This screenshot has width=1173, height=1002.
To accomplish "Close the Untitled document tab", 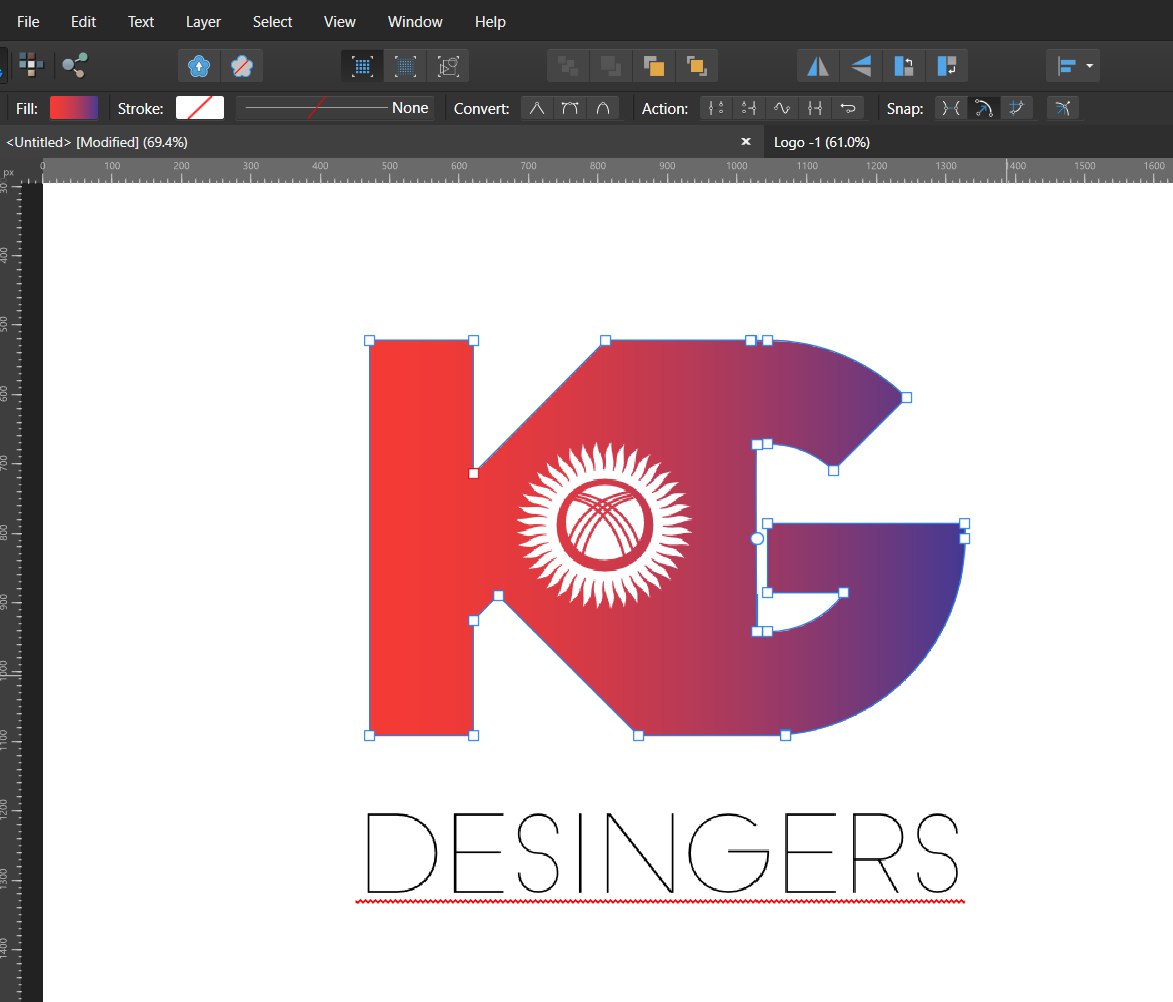I will (746, 141).
